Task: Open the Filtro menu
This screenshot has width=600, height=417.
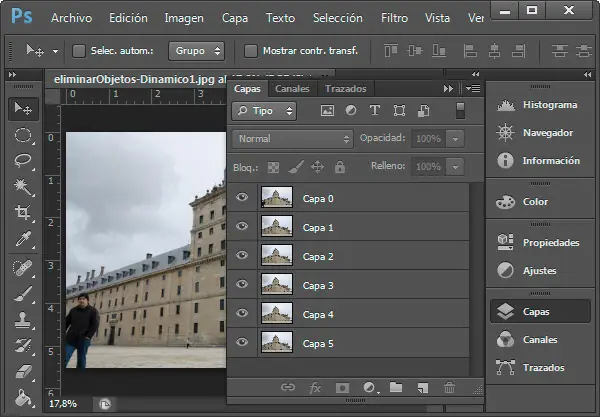Action: (x=394, y=18)
